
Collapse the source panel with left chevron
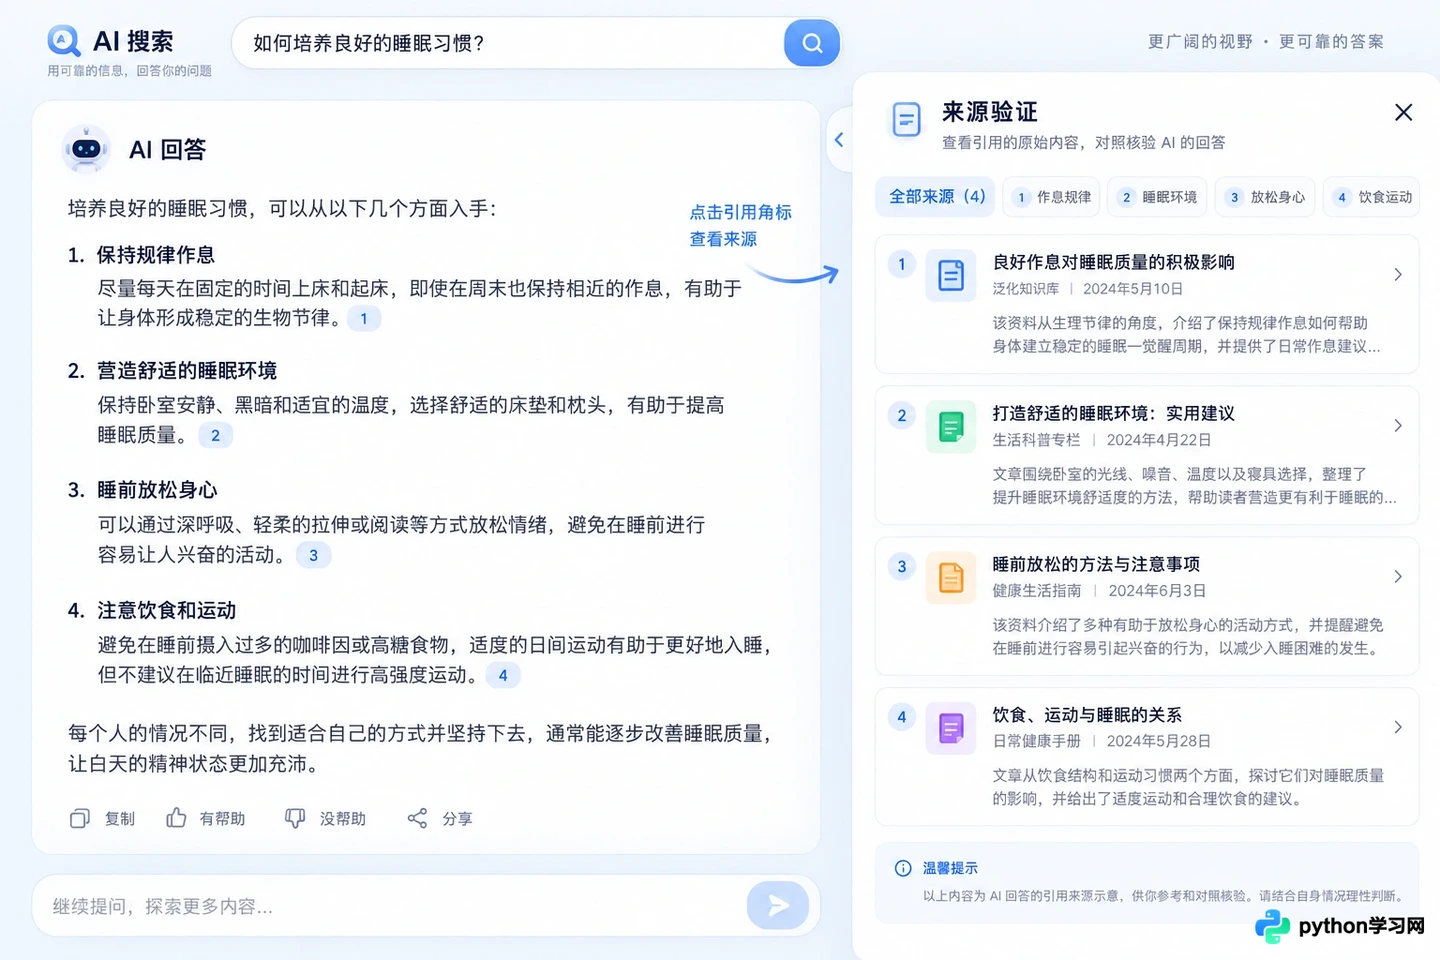[x=839, y=140]
